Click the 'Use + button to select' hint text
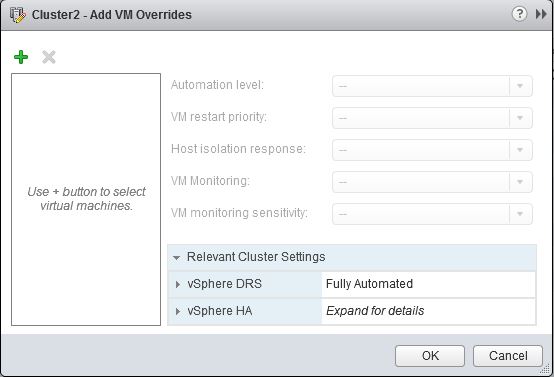The height and width of the screenshot is (377, 554). pos(86,192)
